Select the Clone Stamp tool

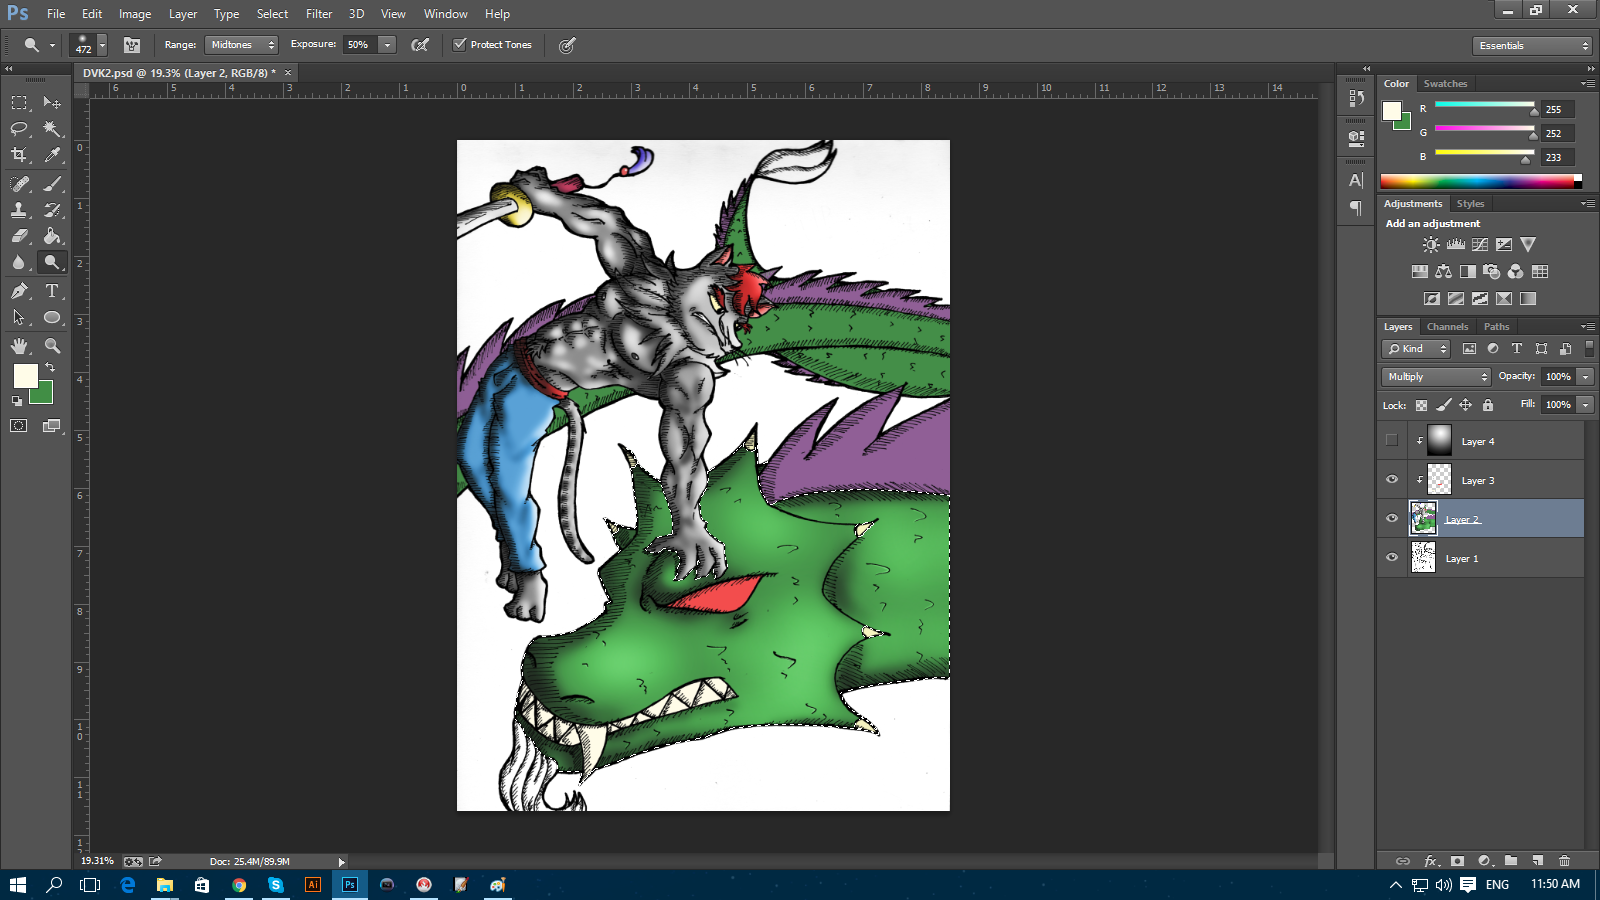(19, 210)
